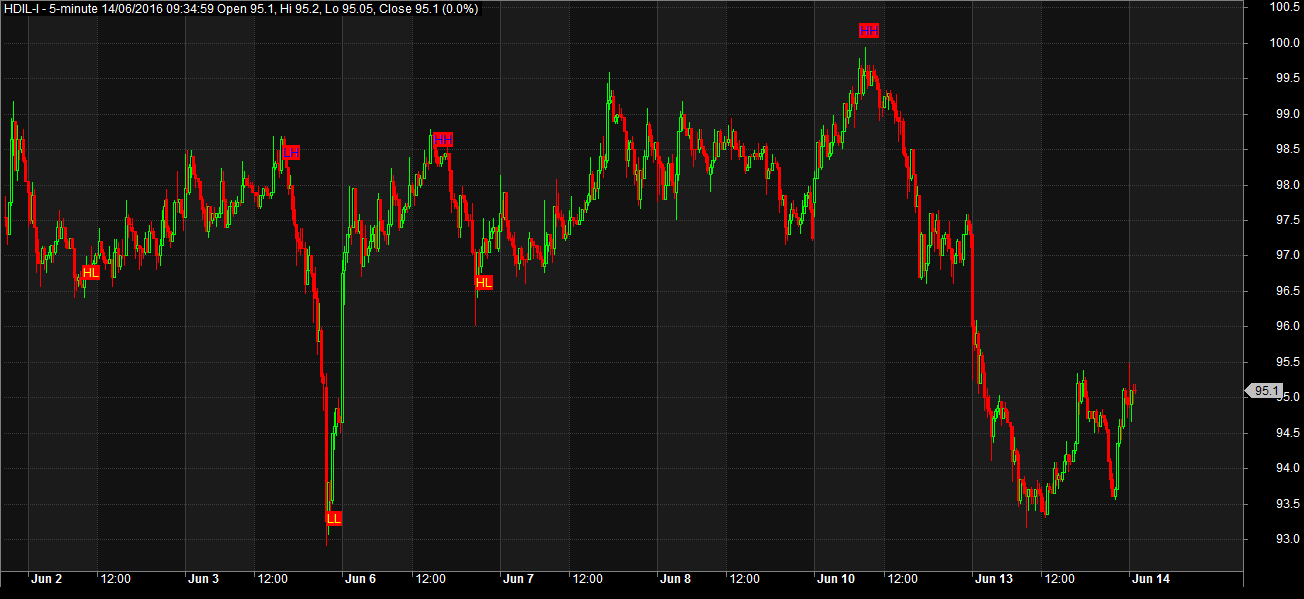Click the 95.5 price axis label
1304x599 pixels.
[1287, 362]
